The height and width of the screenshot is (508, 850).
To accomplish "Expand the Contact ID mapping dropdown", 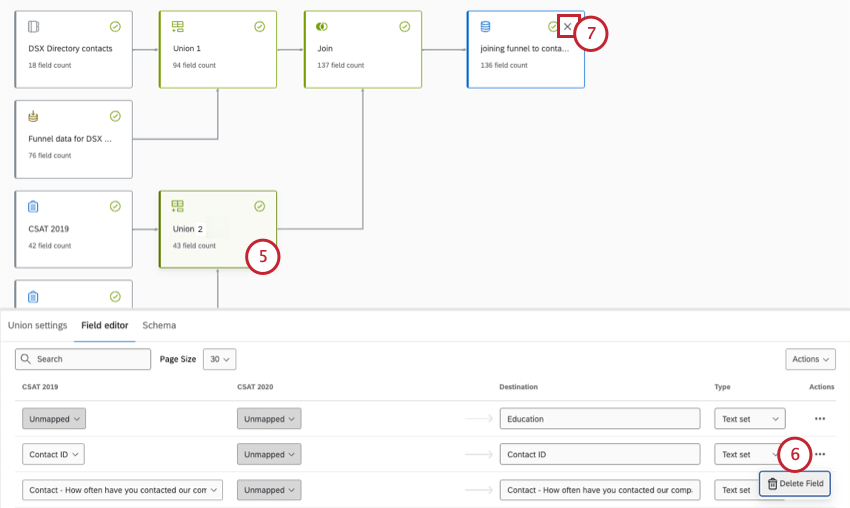I will coord(55,454).
